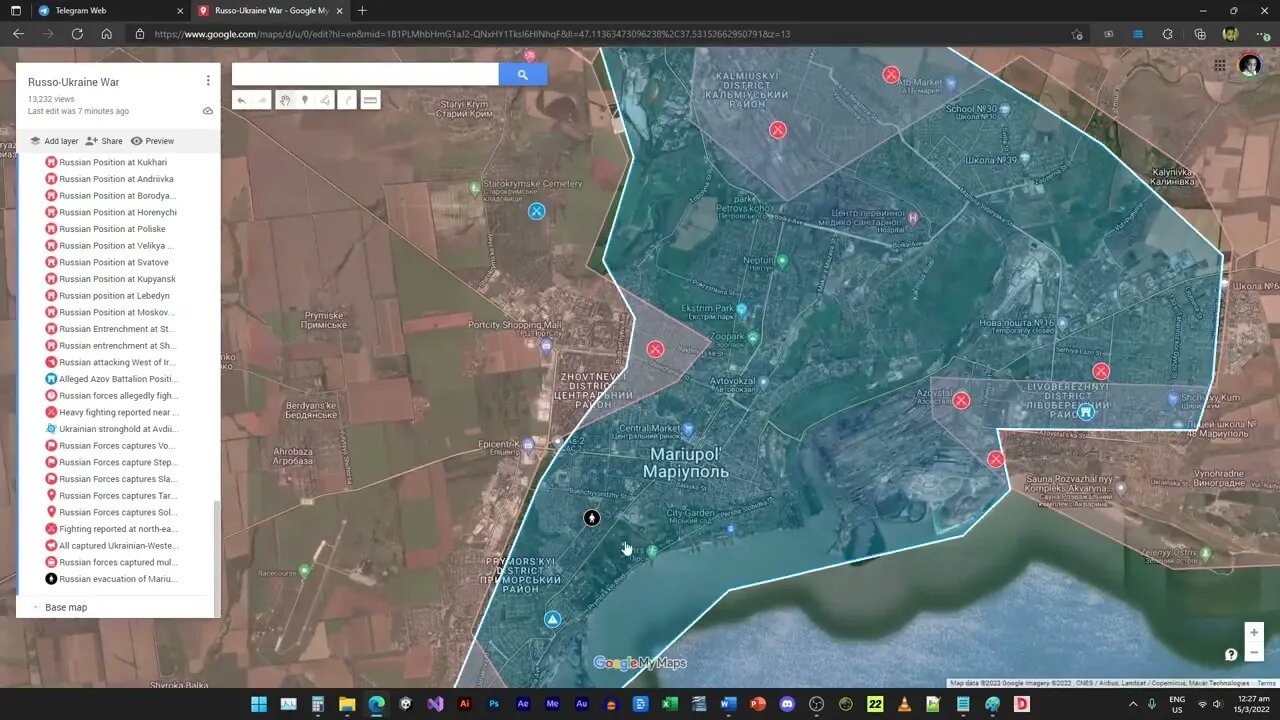The image size is (1280, 720).
Task: Open the tab actions menu in Edge
Action: click(14, 10)
